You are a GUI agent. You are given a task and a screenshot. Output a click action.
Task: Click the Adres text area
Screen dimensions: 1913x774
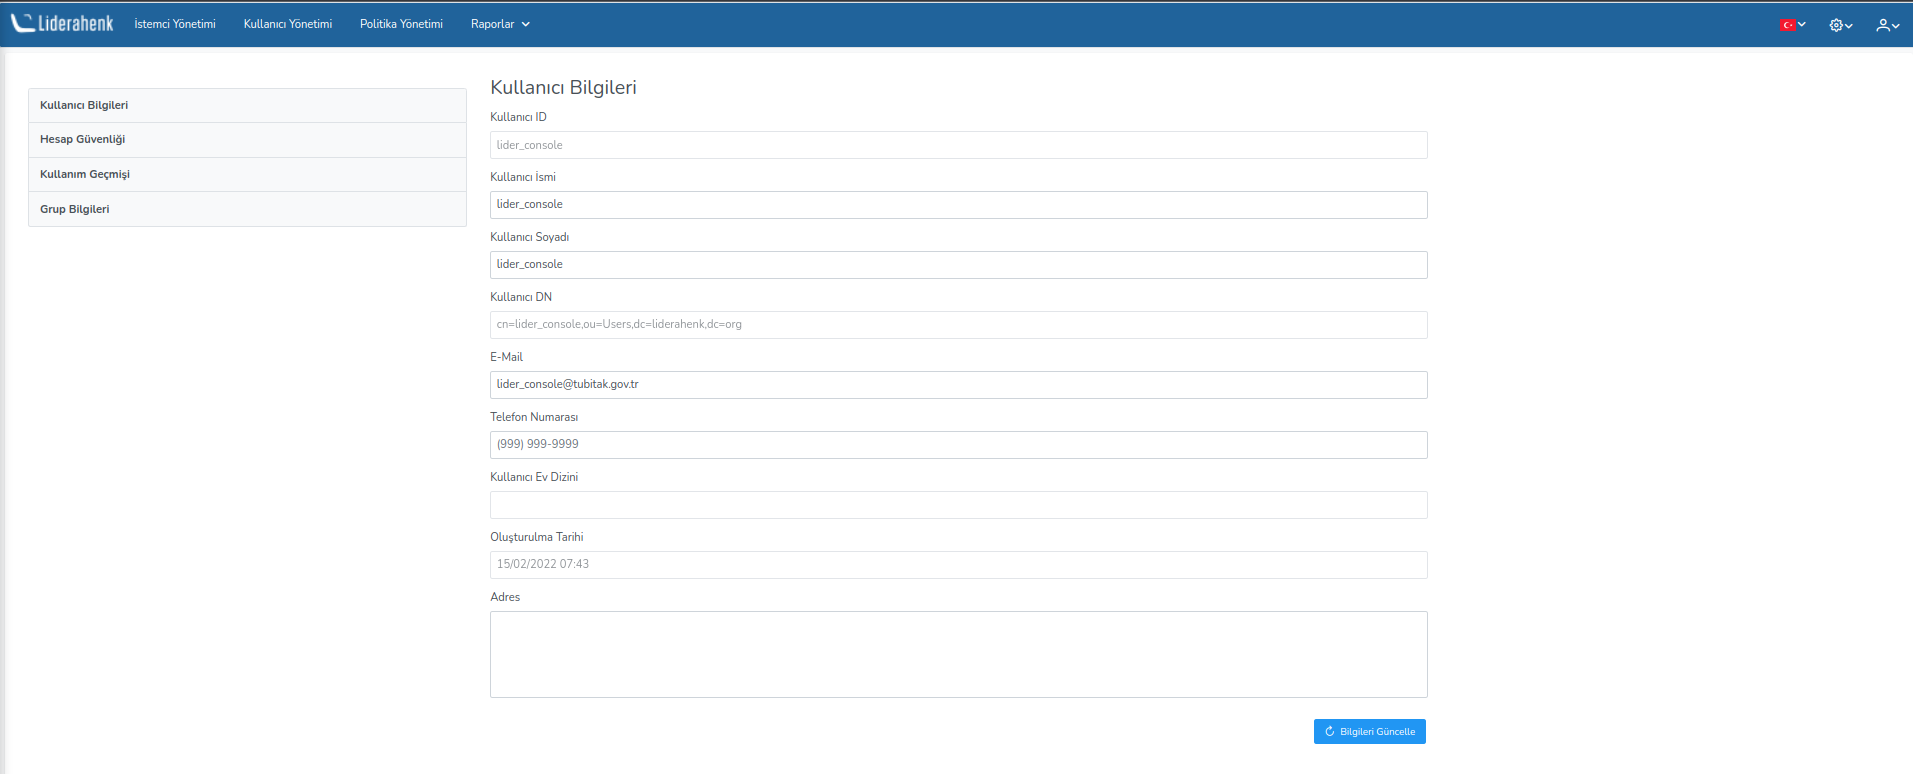(958, 654)
